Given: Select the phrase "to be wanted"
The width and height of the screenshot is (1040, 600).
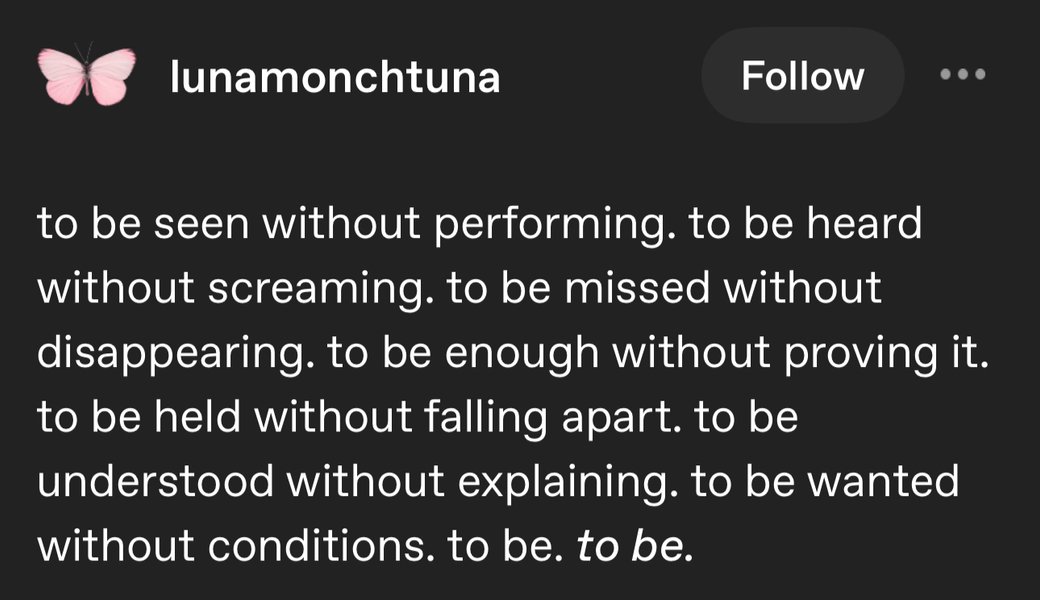Looking at the screenshot, I should pos(826,481).
